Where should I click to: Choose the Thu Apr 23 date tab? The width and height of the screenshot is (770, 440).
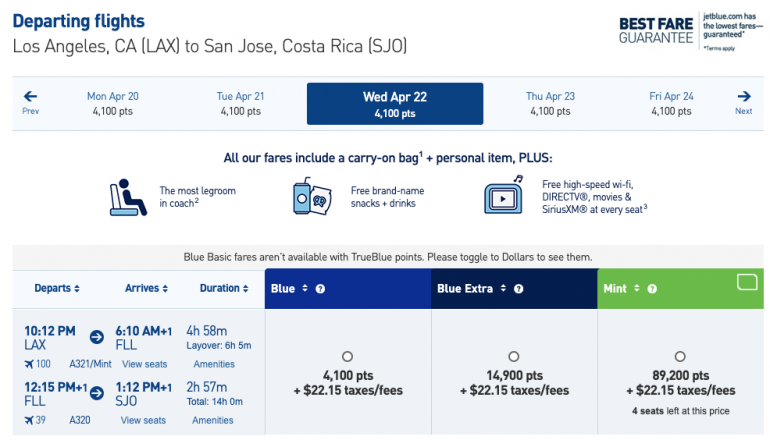[550, 103]
